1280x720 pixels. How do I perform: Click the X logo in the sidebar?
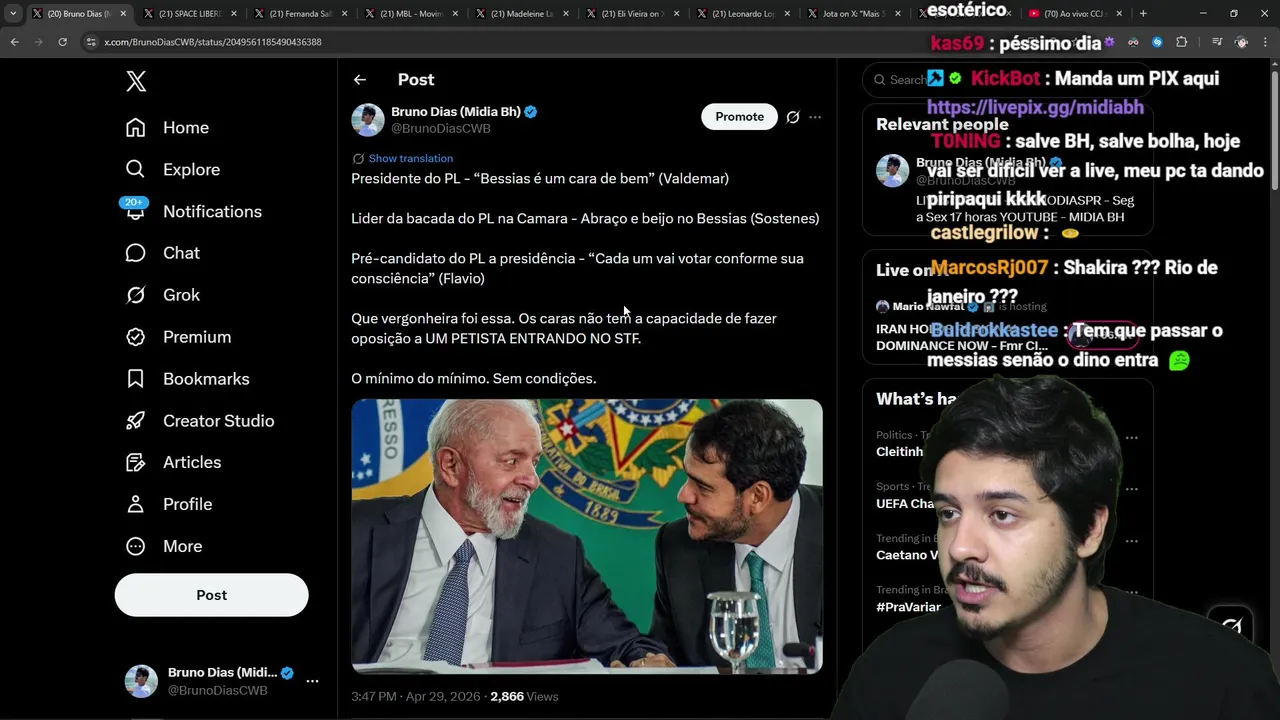136,81
